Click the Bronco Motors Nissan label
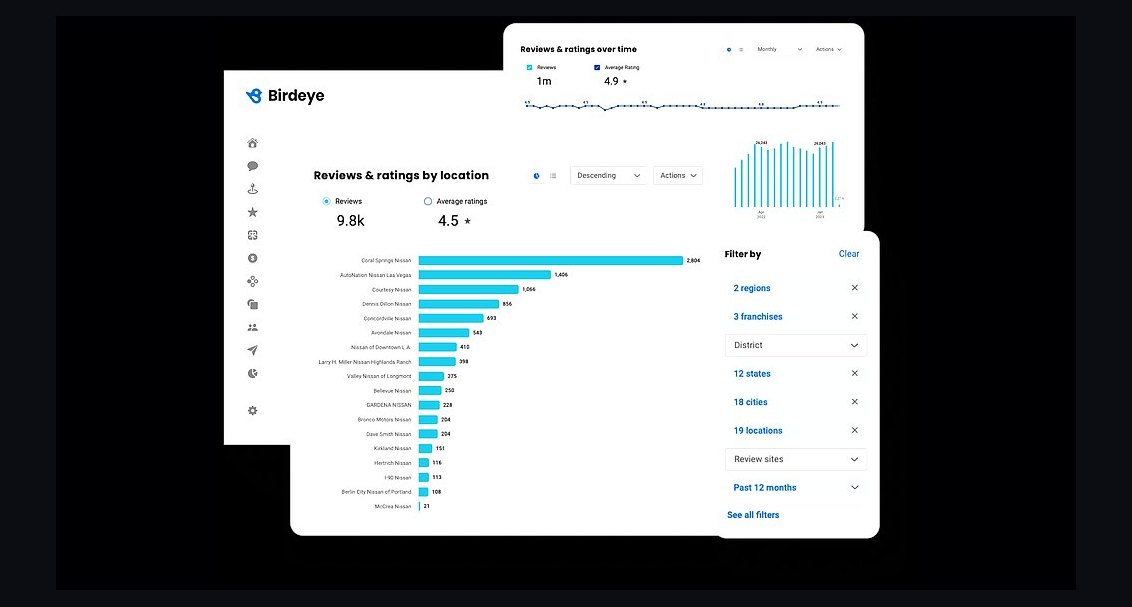Screen dimensions: 1132x607 (384, 419)
